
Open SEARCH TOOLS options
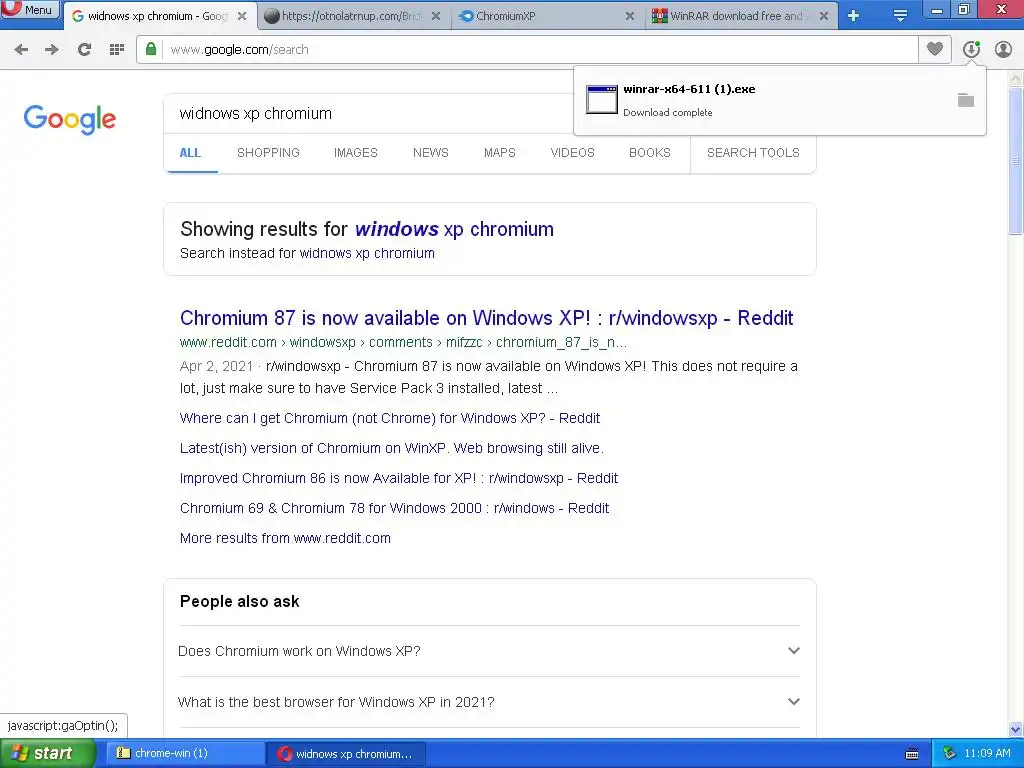[x=753, y=153]
